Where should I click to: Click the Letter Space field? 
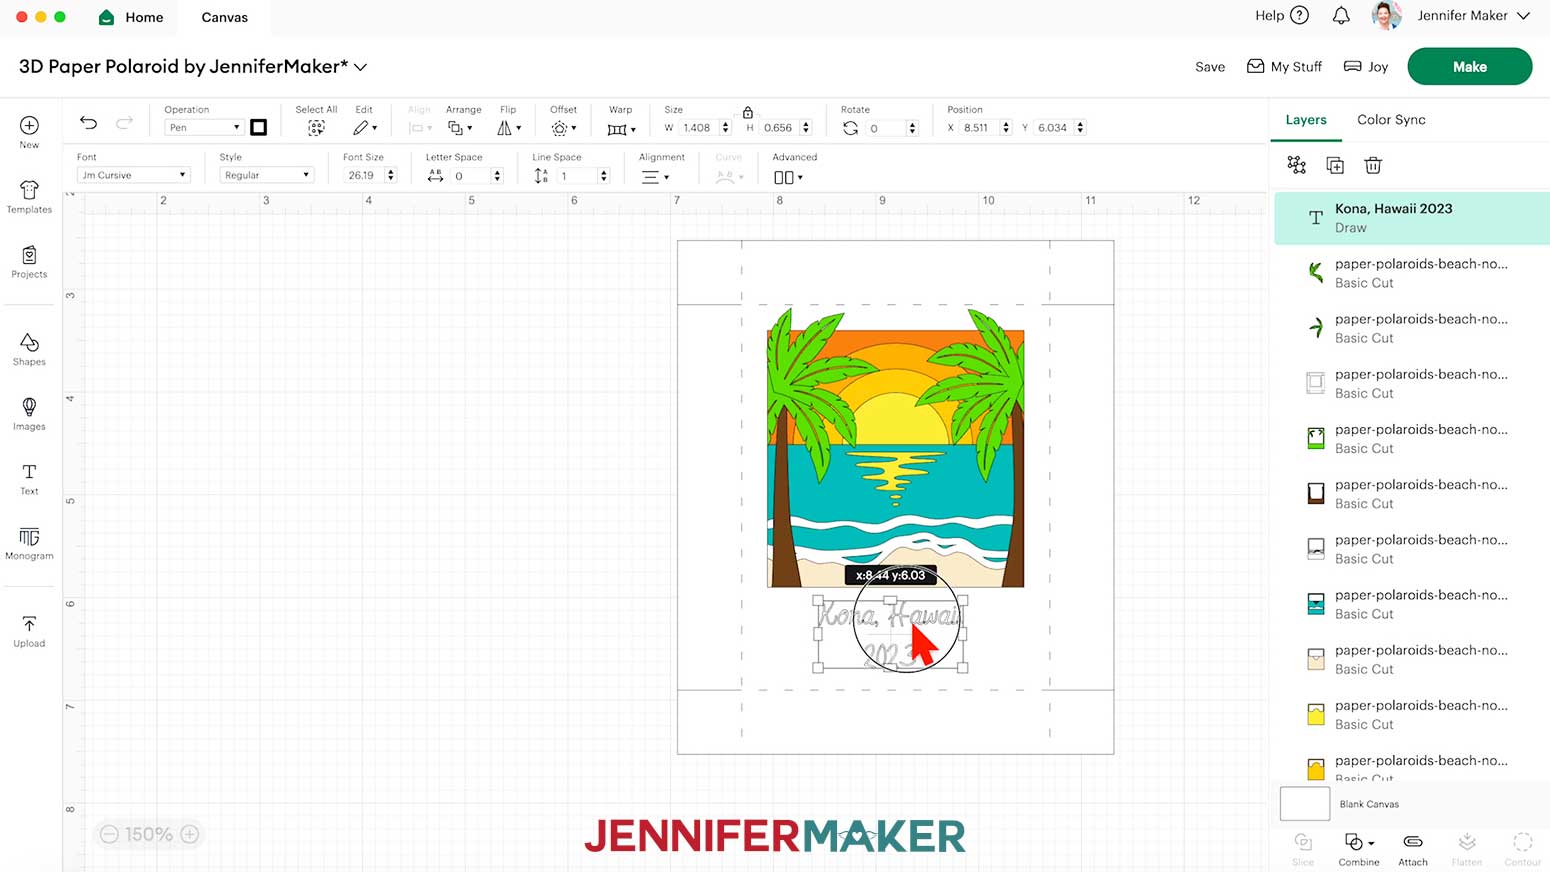(x=470, y=175)
